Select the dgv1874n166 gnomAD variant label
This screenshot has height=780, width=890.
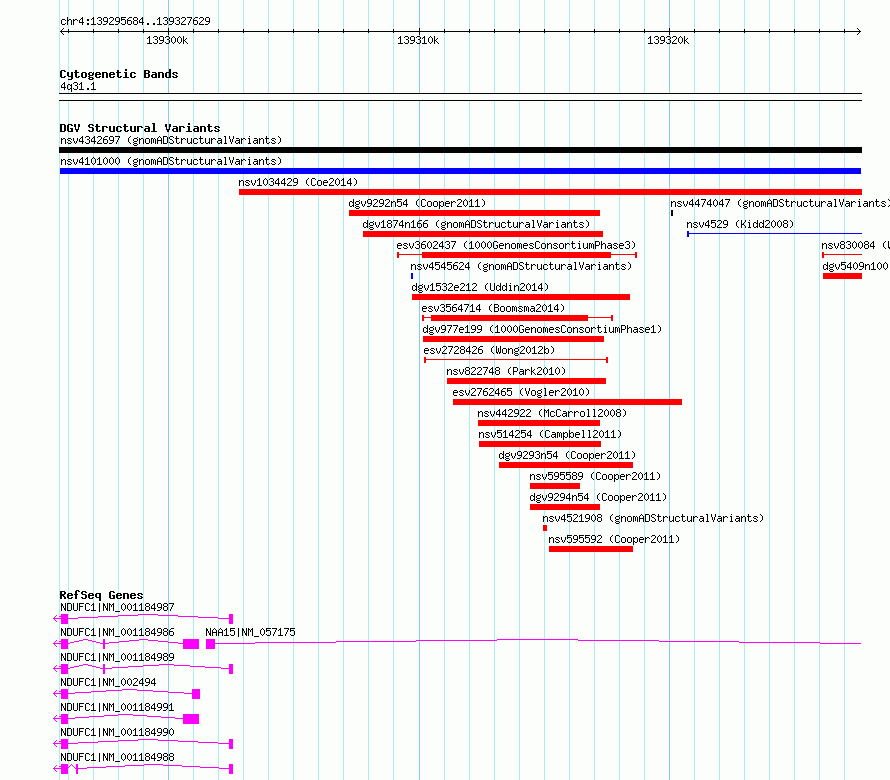[x=476, y=224]
